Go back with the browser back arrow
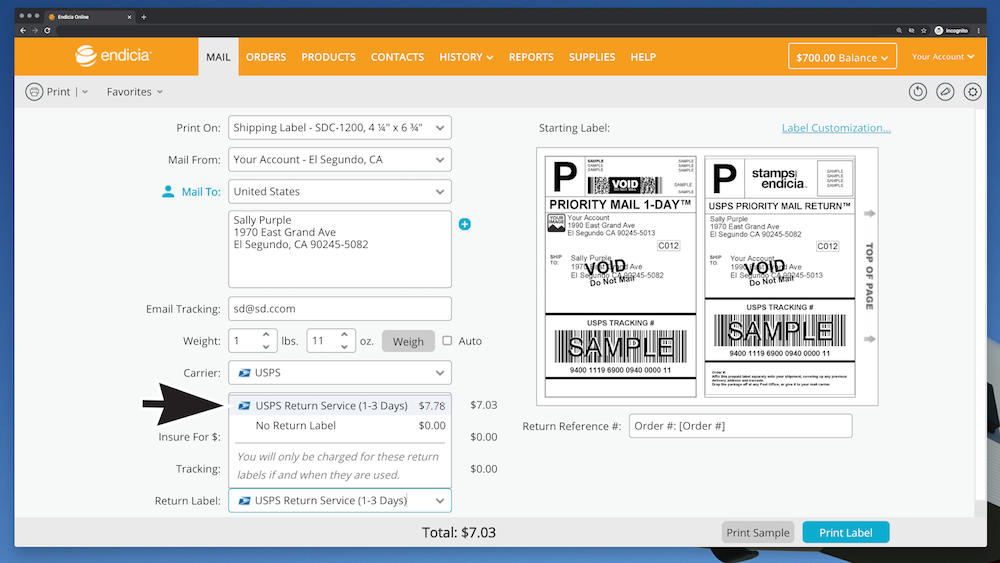 pos(23,30)
